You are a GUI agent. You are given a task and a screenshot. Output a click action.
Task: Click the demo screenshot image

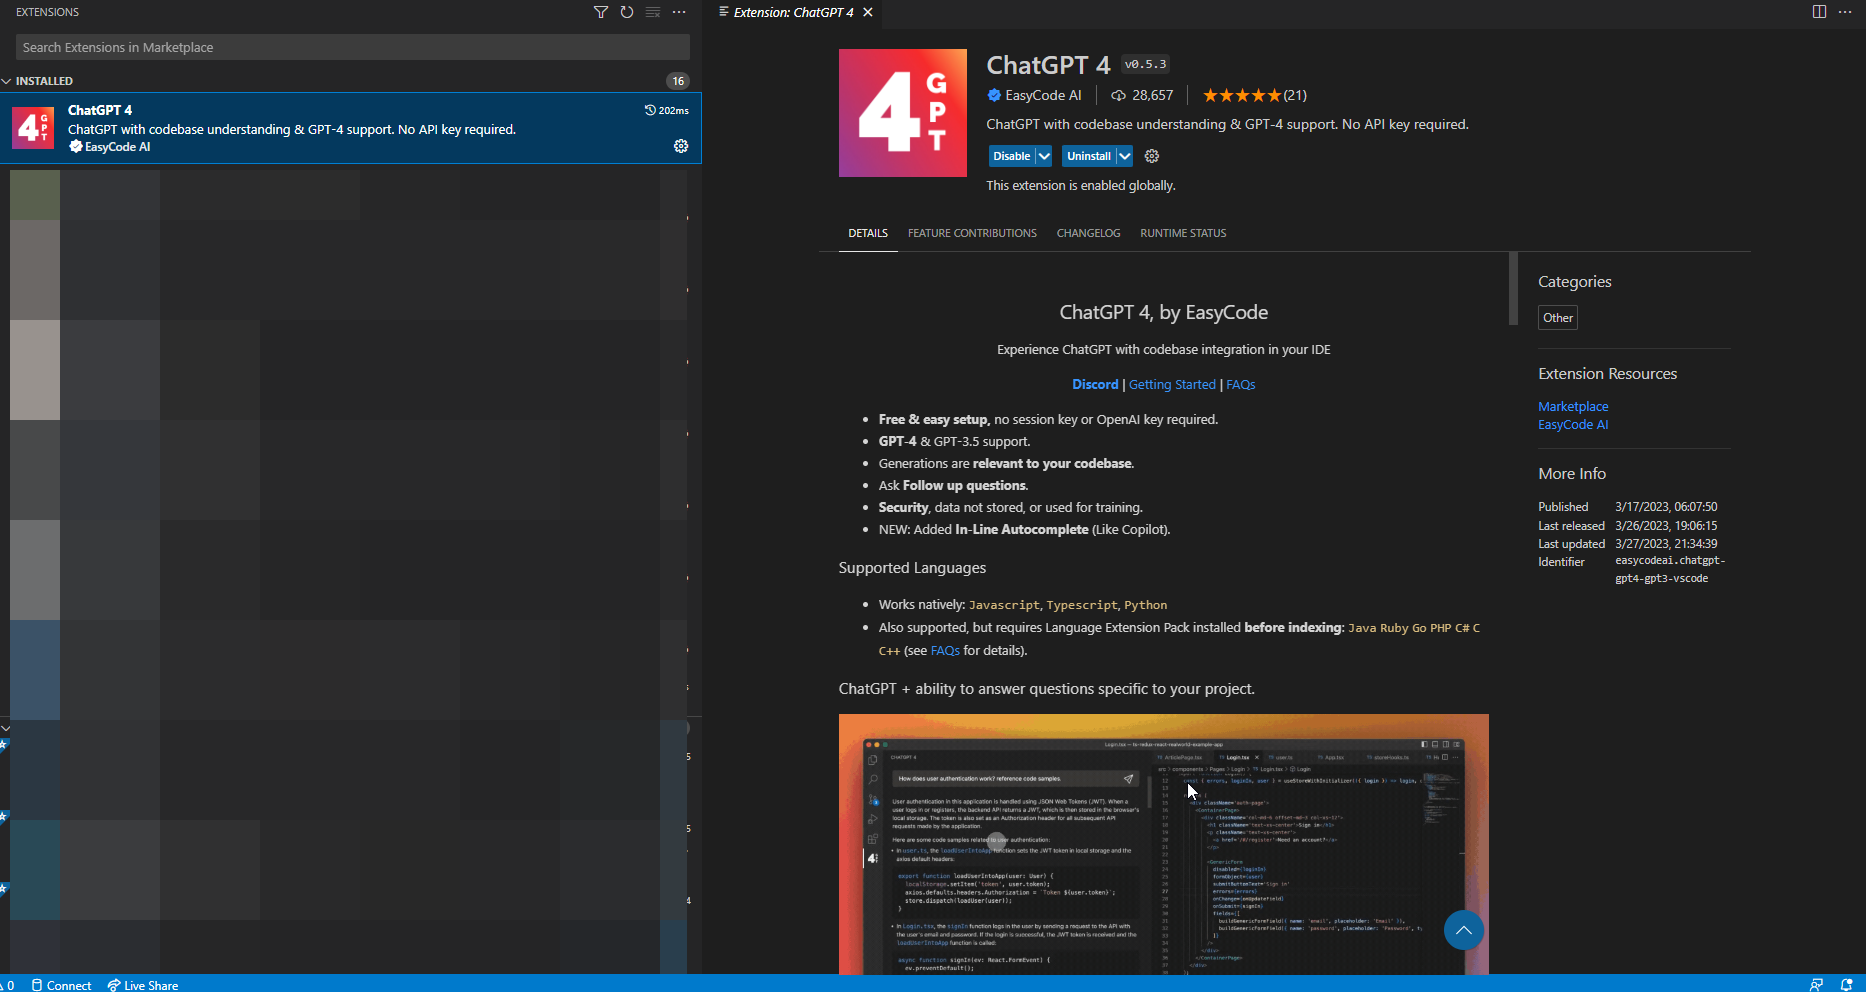point(1163,844)
